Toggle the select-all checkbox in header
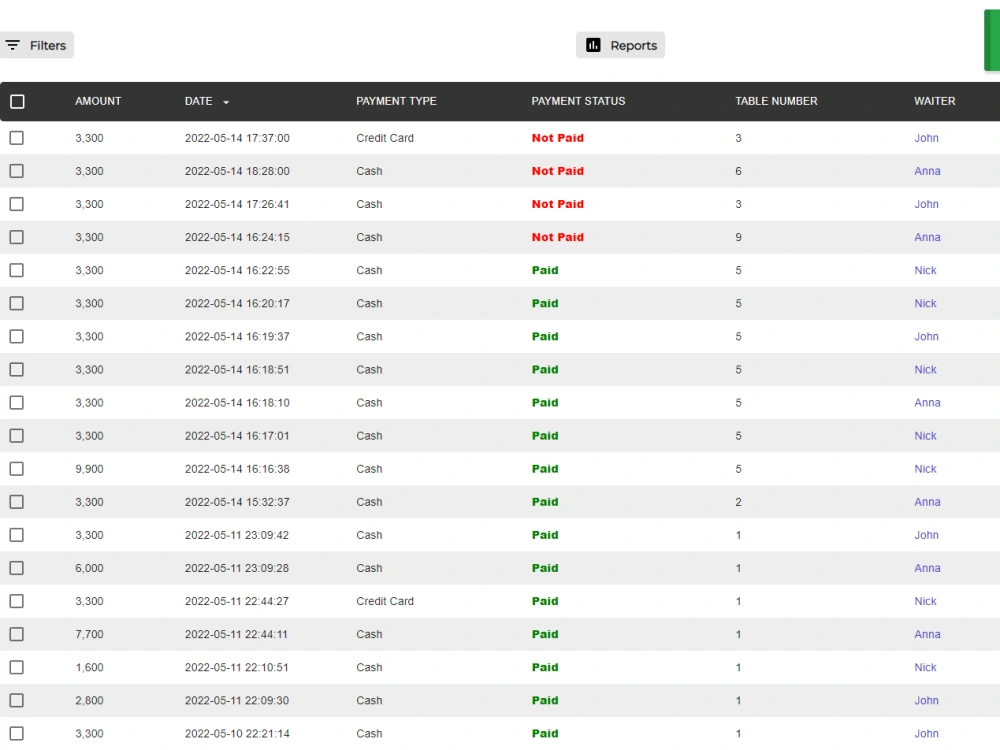 click(17, 101)
